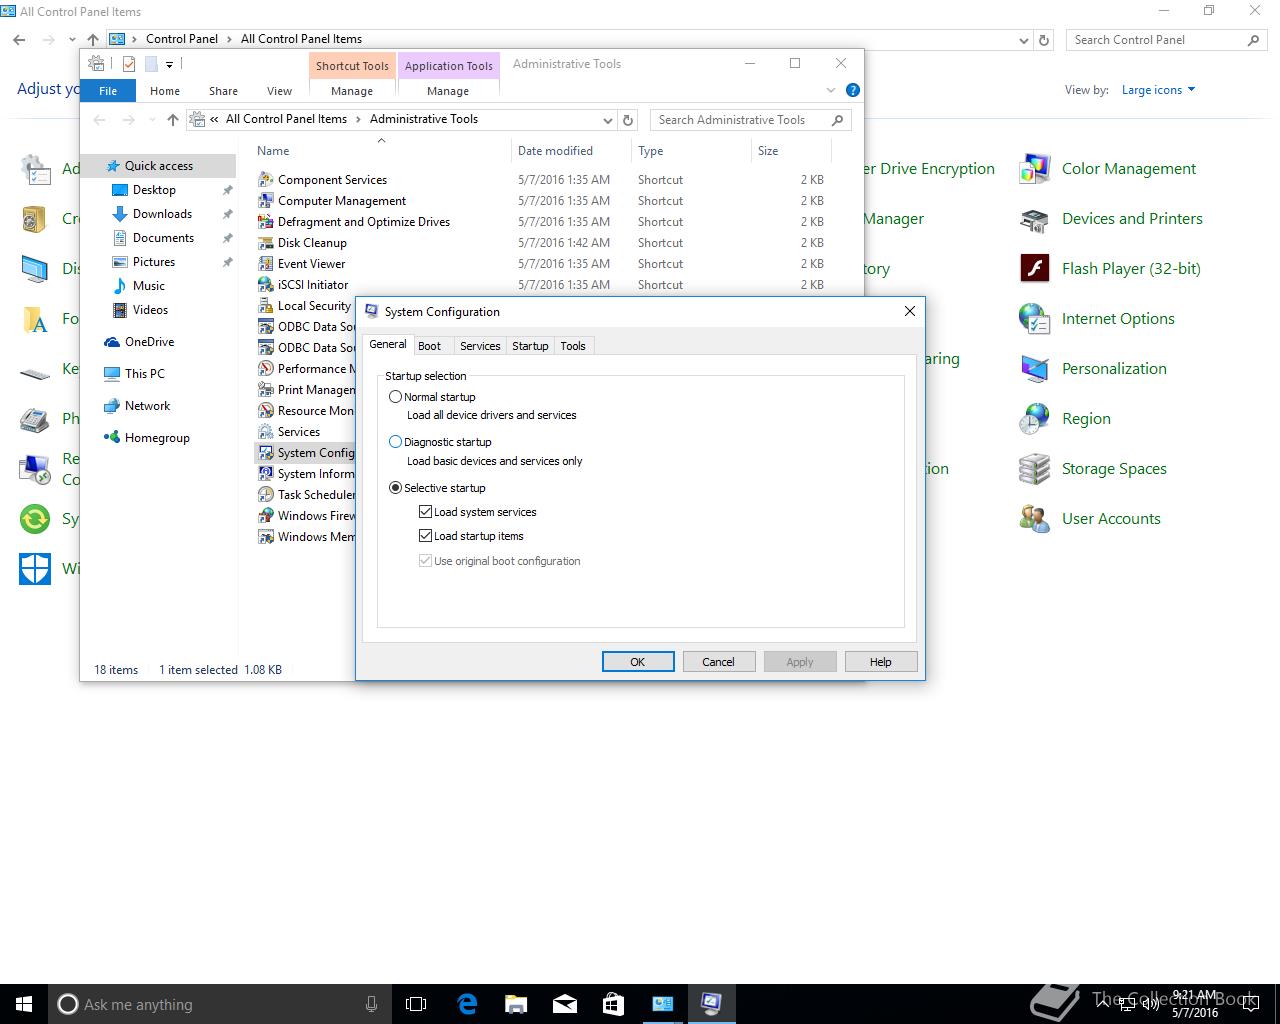Select iSCSI Initiator shortcut icon
The image size is (1280, 1024).
(x=265, y=285)
